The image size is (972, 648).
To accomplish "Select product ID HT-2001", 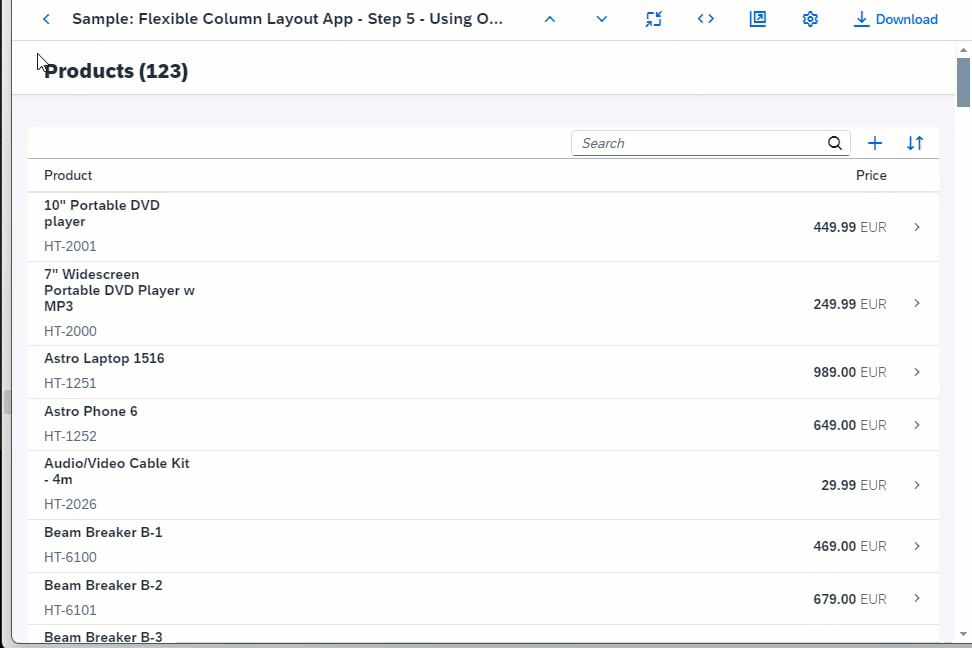I will (70, 246).
